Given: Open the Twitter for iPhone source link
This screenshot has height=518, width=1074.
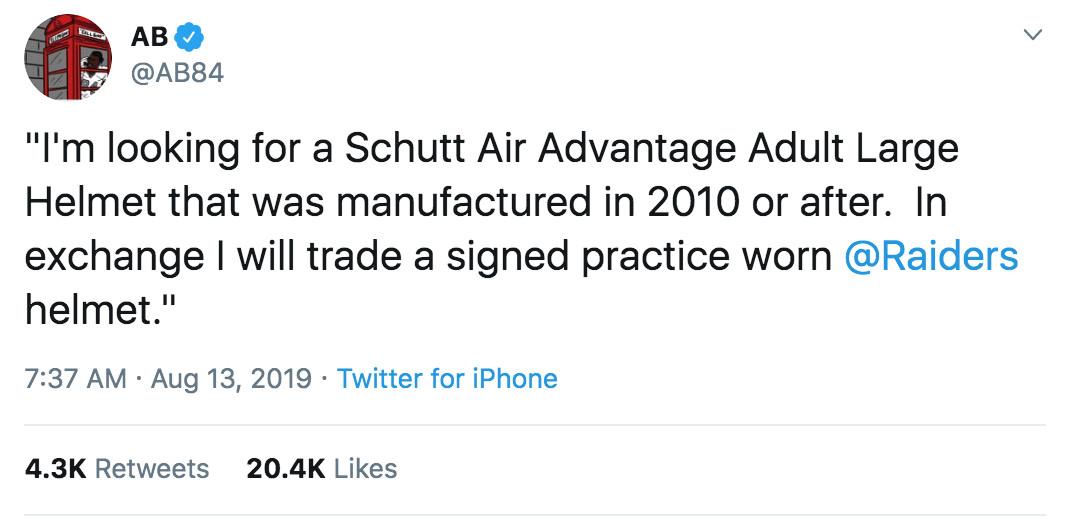Looking at the screenshot, I should pyautogui.click(x=447, y=379).
